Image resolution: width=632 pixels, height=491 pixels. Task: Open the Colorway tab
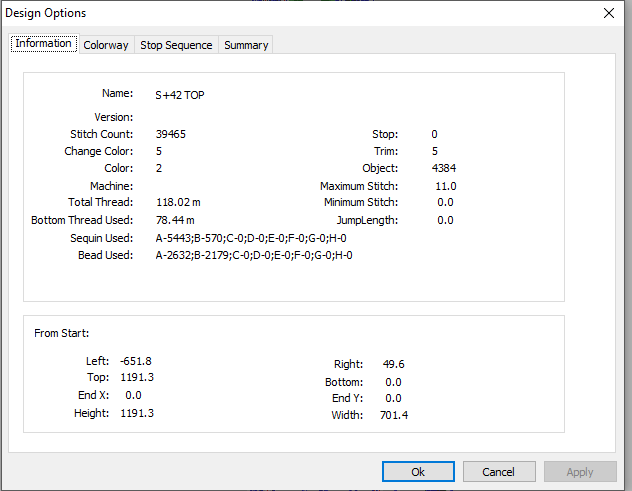[x=106, y=45]
